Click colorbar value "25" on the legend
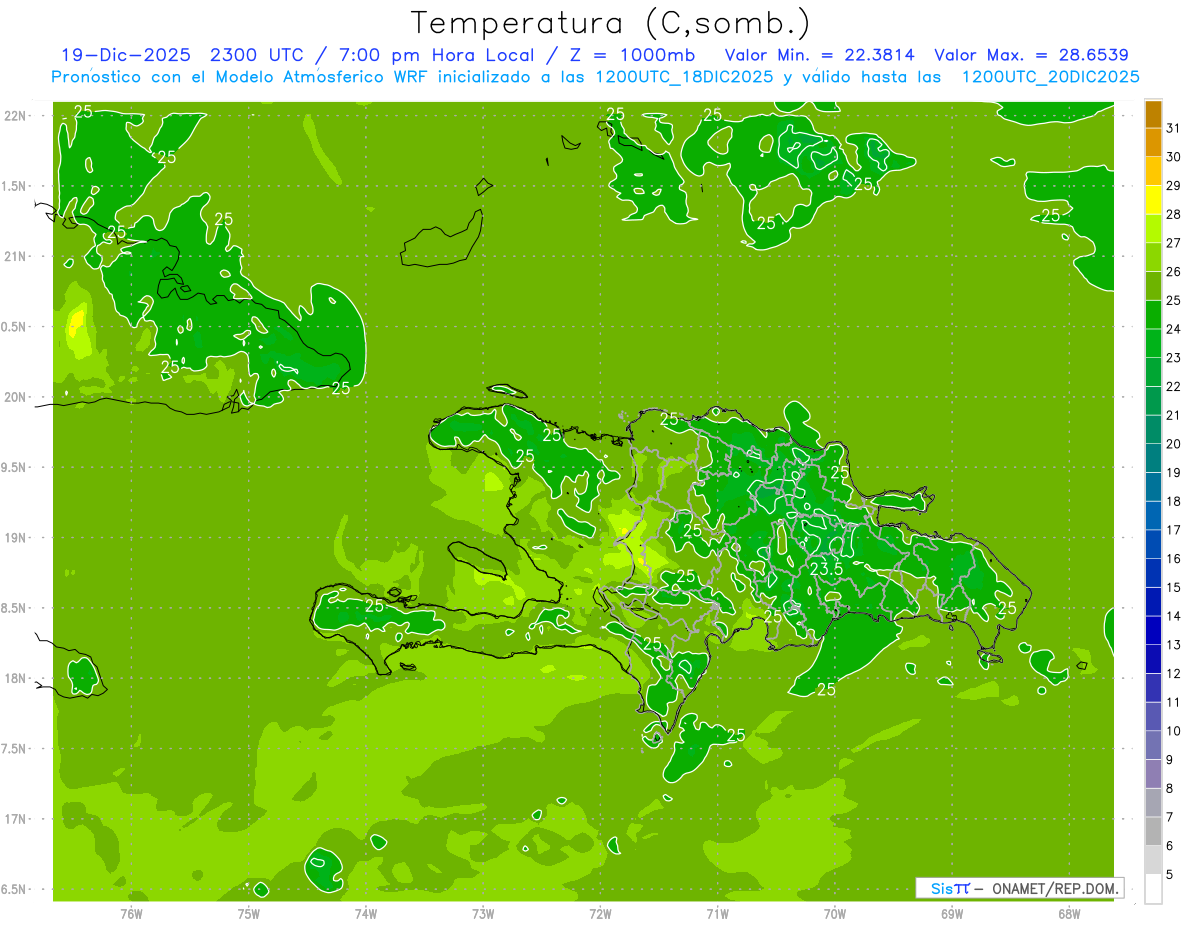The image size is (1200, 927). tap(1174, 300)
